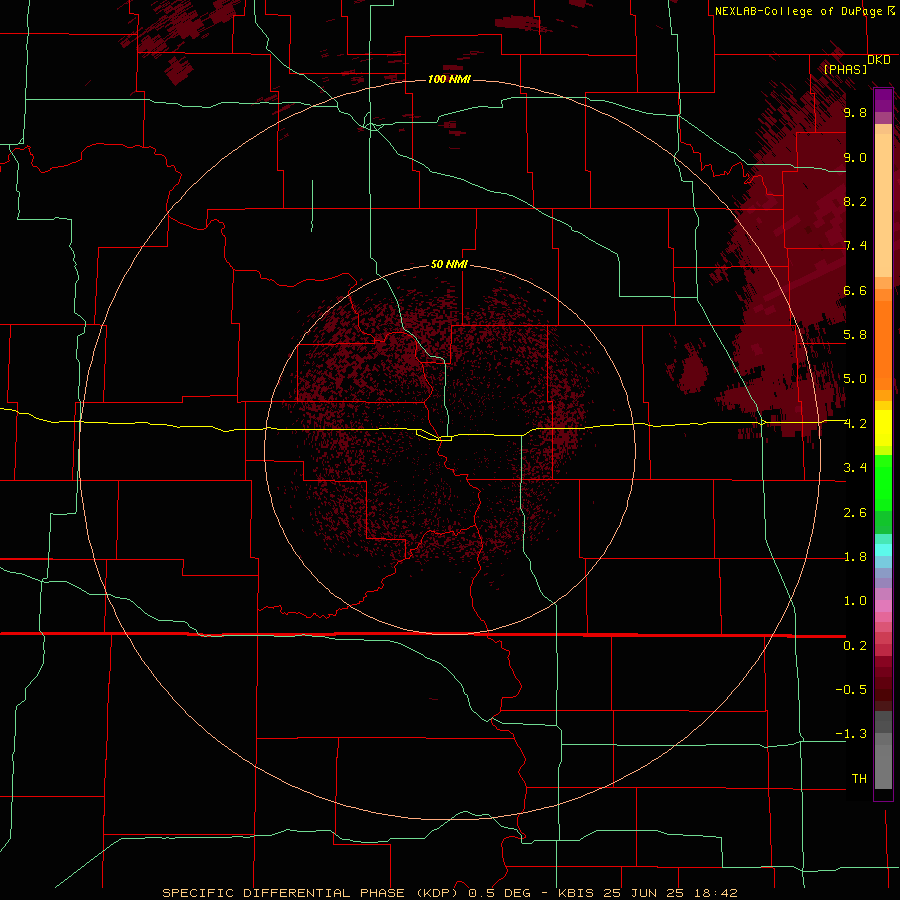Click the 9.0 value on the color scale
The image size is (900, 900).
click(x=855, y=157)
